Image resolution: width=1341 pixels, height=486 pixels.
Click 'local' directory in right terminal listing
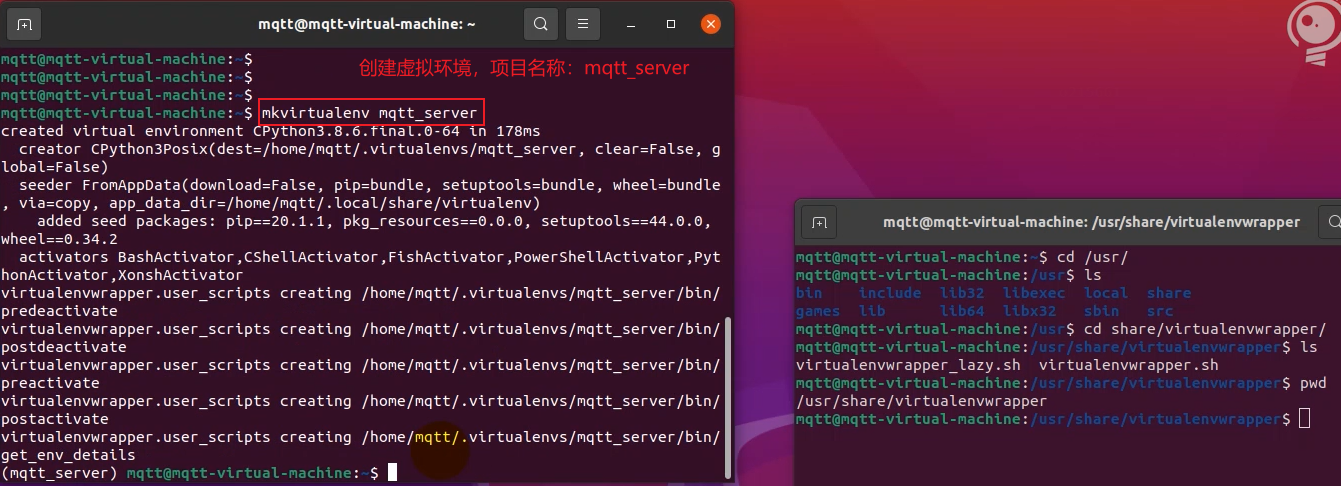1106,293
